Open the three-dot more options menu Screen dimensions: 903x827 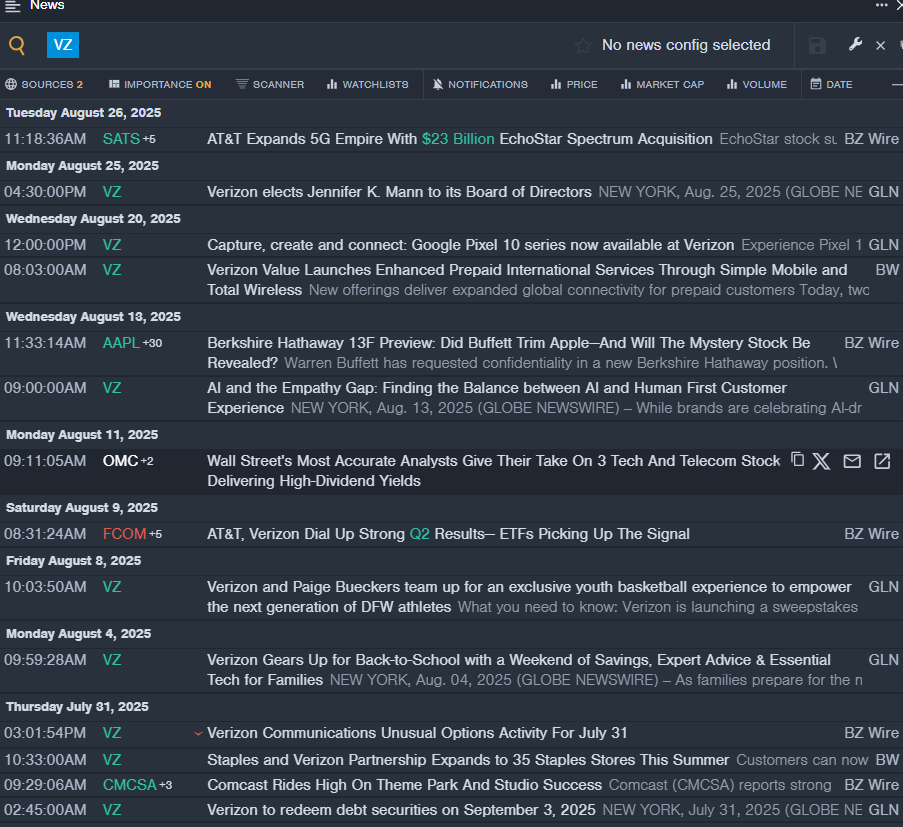coord(881,5)
